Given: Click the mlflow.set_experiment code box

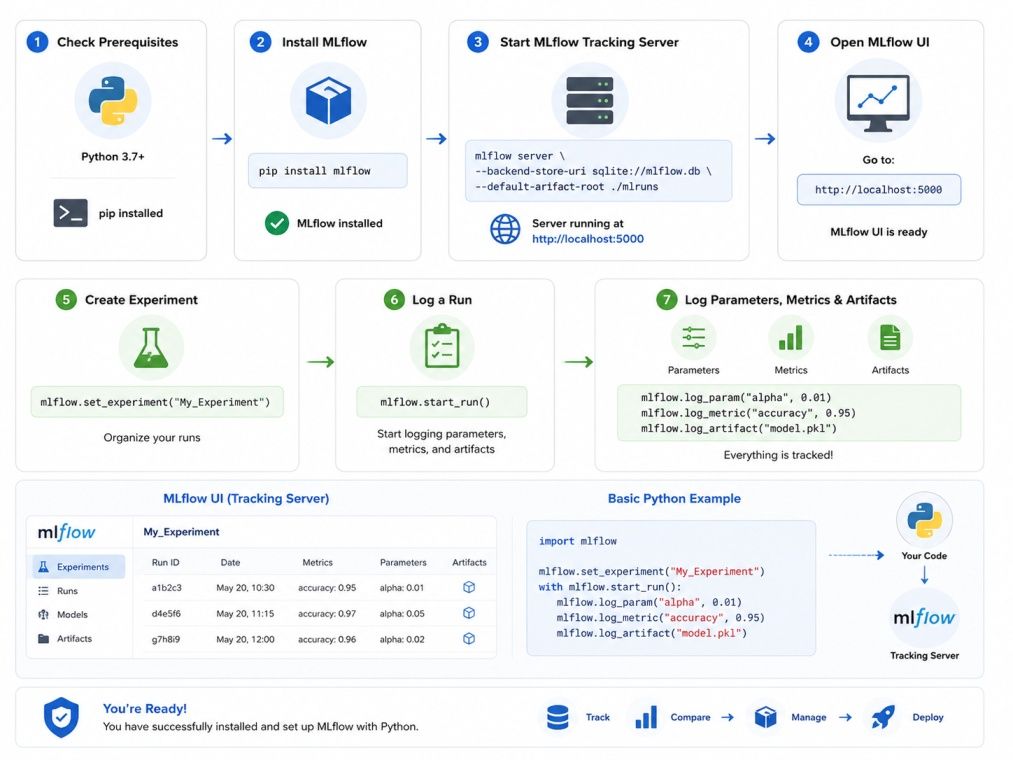Looking at the screenshot, I should pyautogui.click(x=157, y=402).
